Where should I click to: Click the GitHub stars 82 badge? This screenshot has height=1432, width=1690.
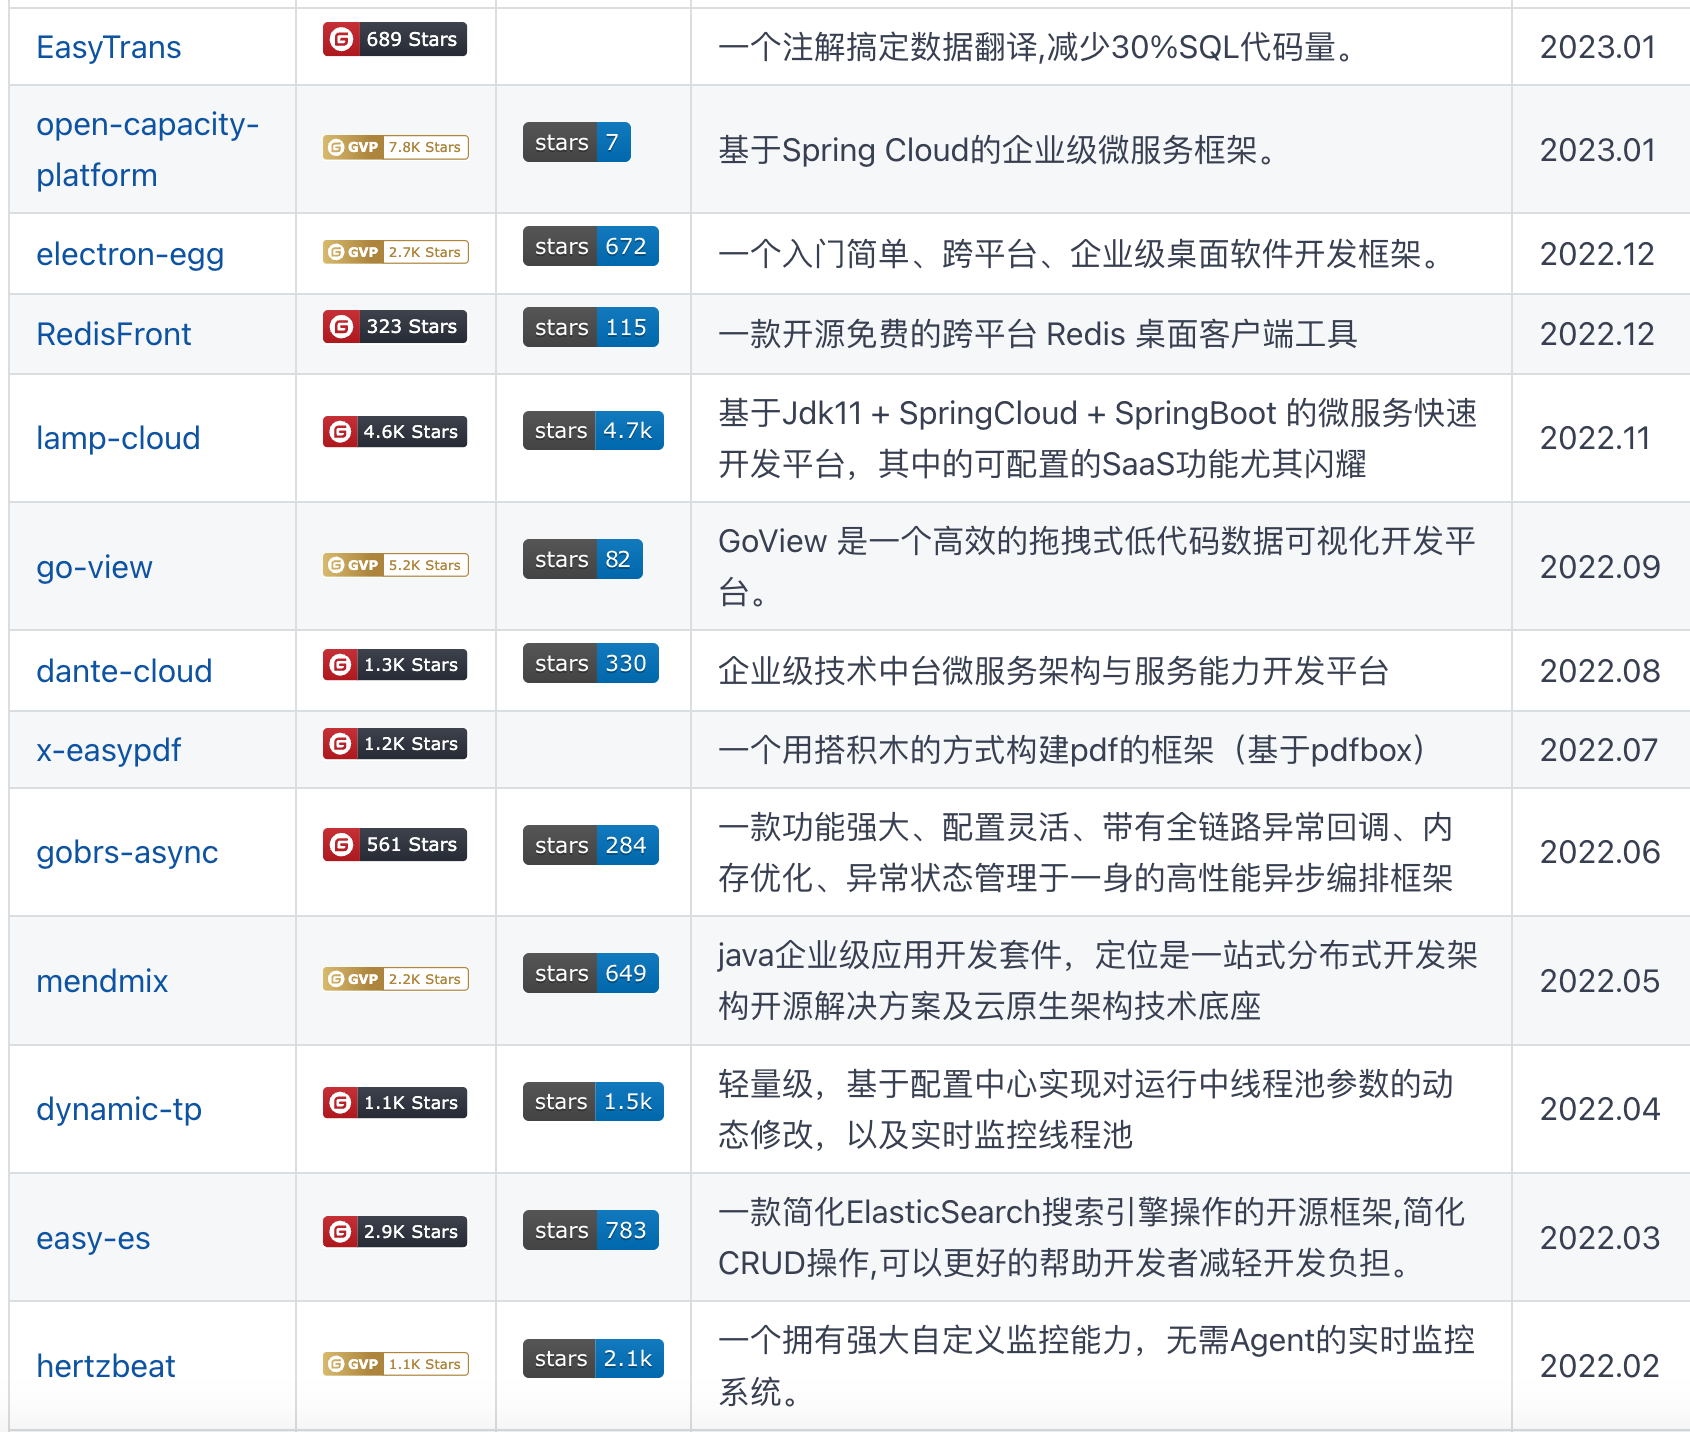click(583, 559)
